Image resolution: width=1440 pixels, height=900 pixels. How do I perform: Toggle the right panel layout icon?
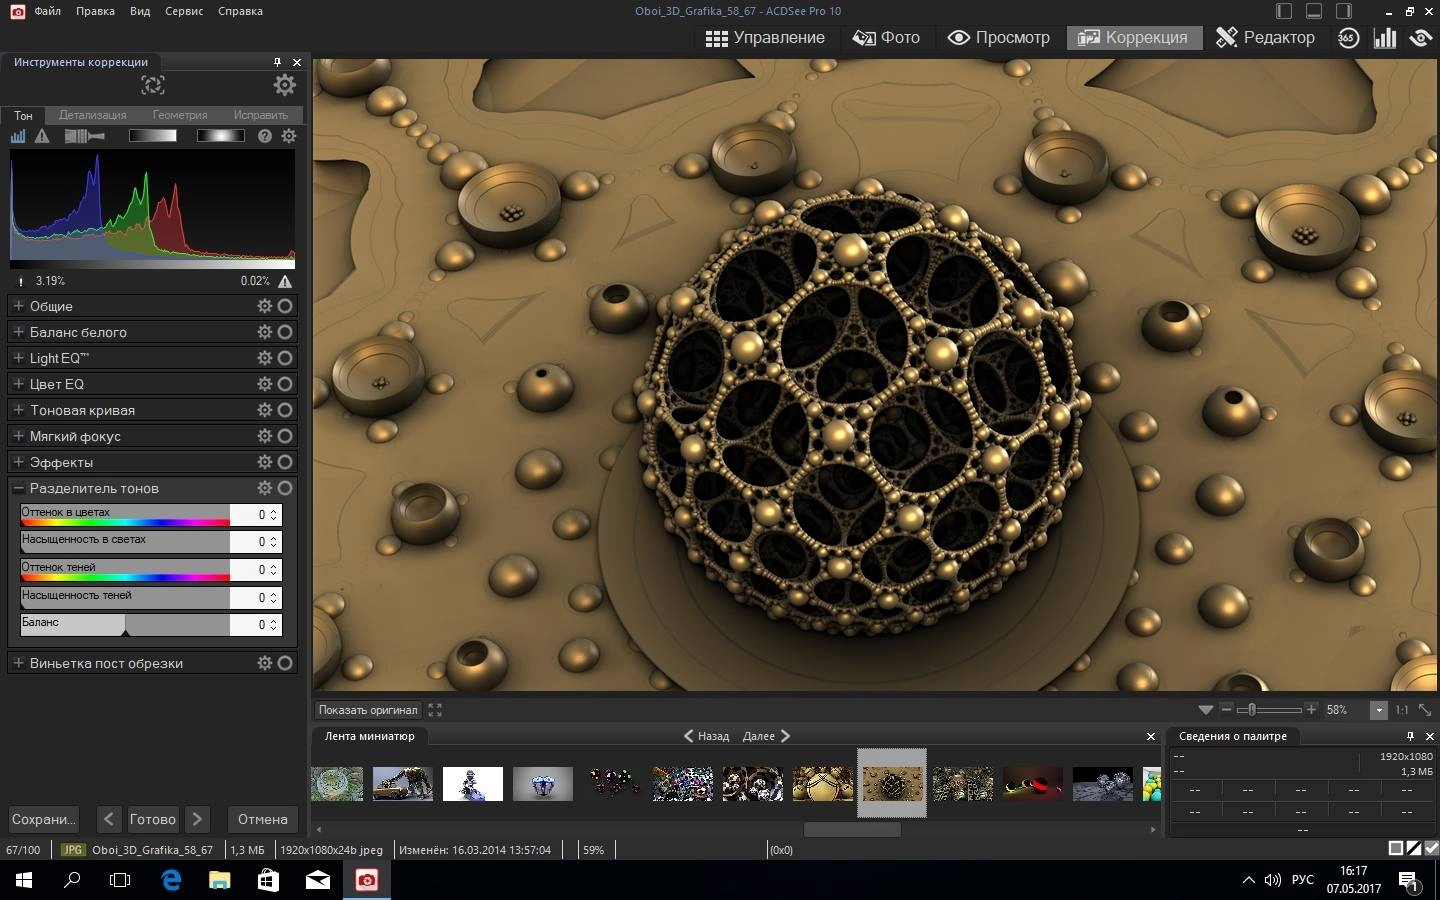(x=1345, y=11)
